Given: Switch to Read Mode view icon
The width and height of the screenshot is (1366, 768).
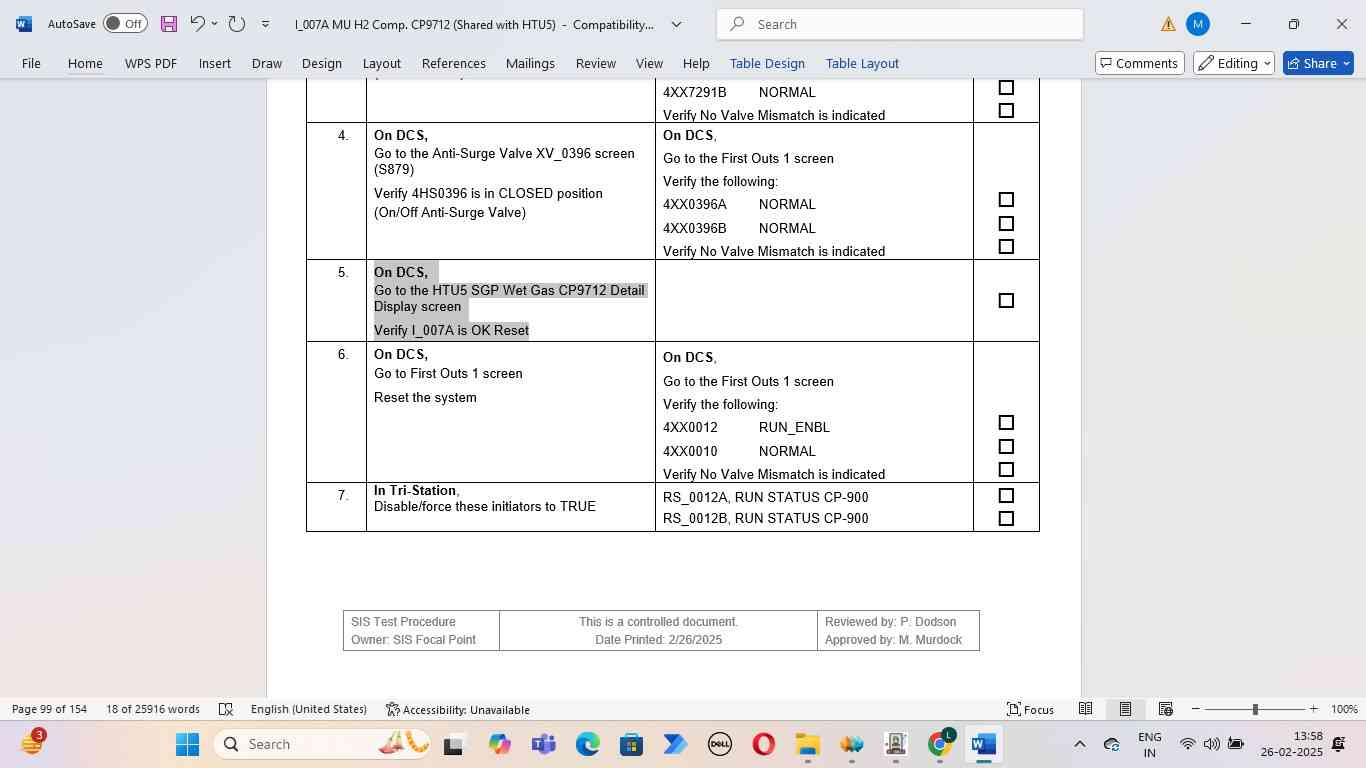Looking at the screenshot, I should point(1085,709).
